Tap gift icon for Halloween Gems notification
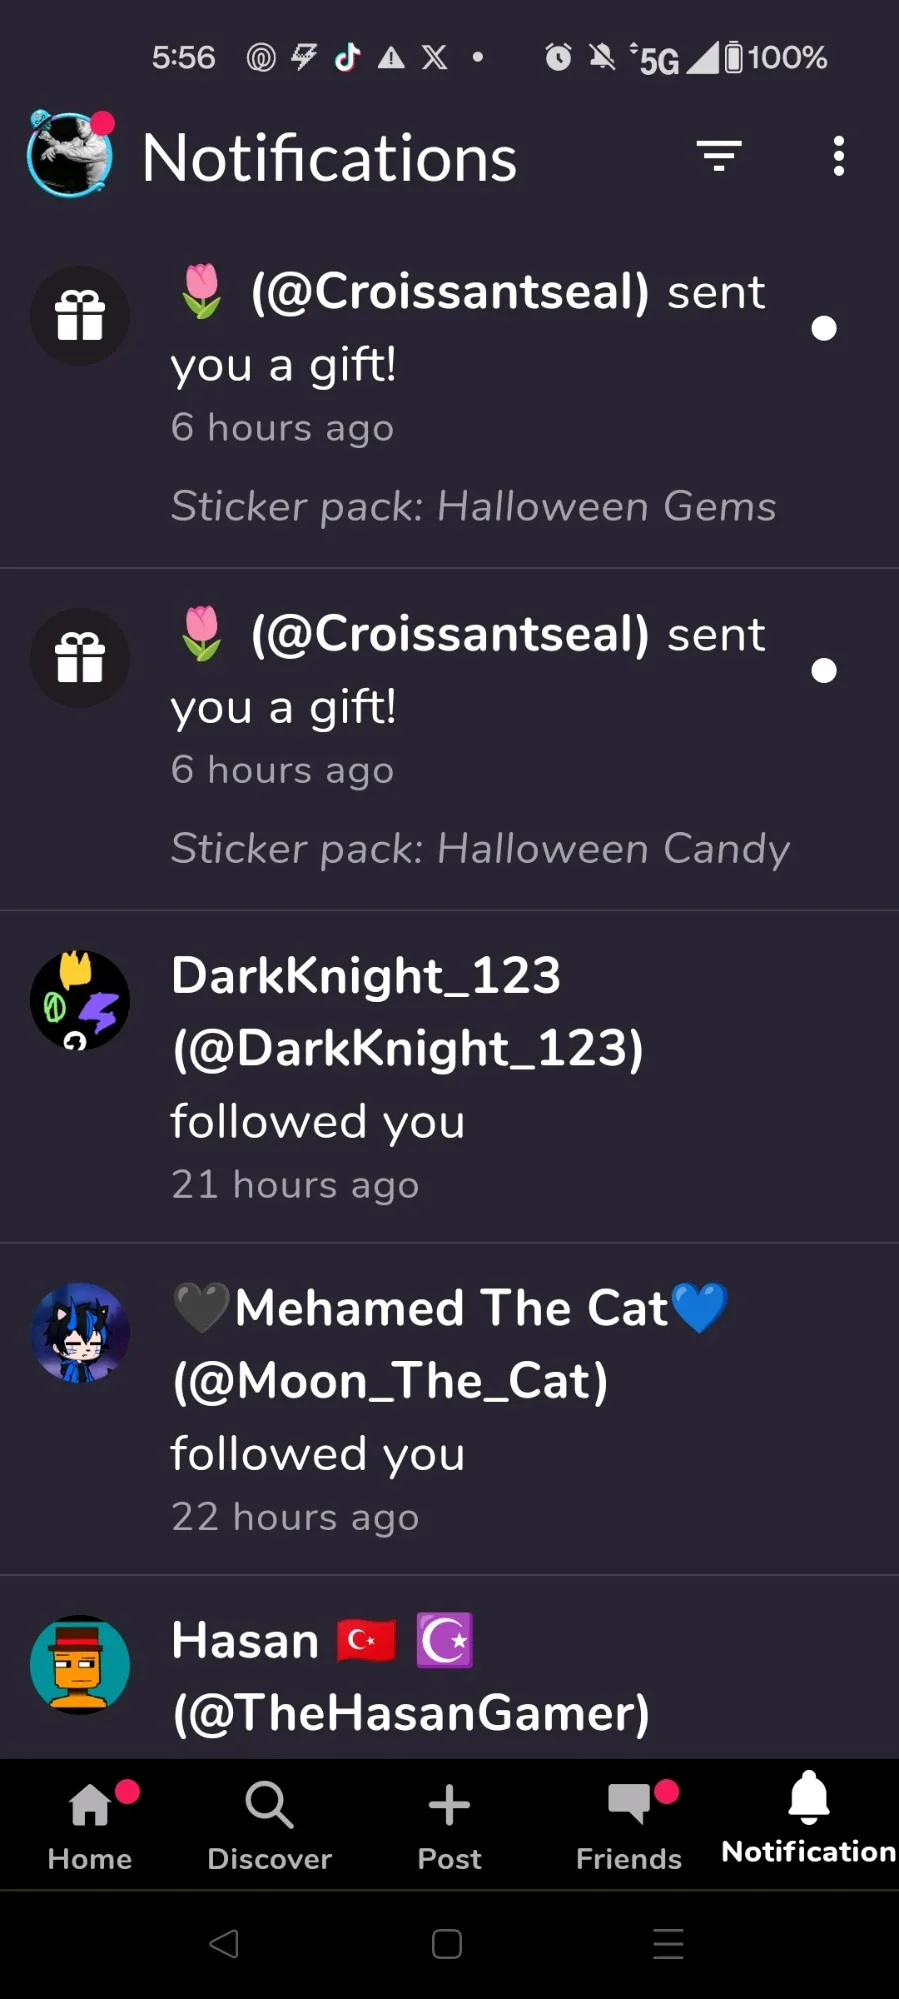The width and height of the screenshot is (899, 1999). tap(80, 315)
